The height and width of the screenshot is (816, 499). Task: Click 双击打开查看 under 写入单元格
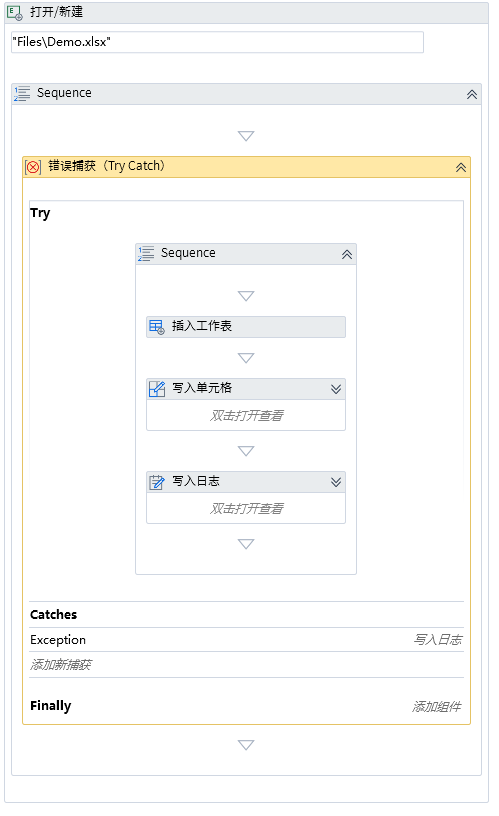click(246, 415)
